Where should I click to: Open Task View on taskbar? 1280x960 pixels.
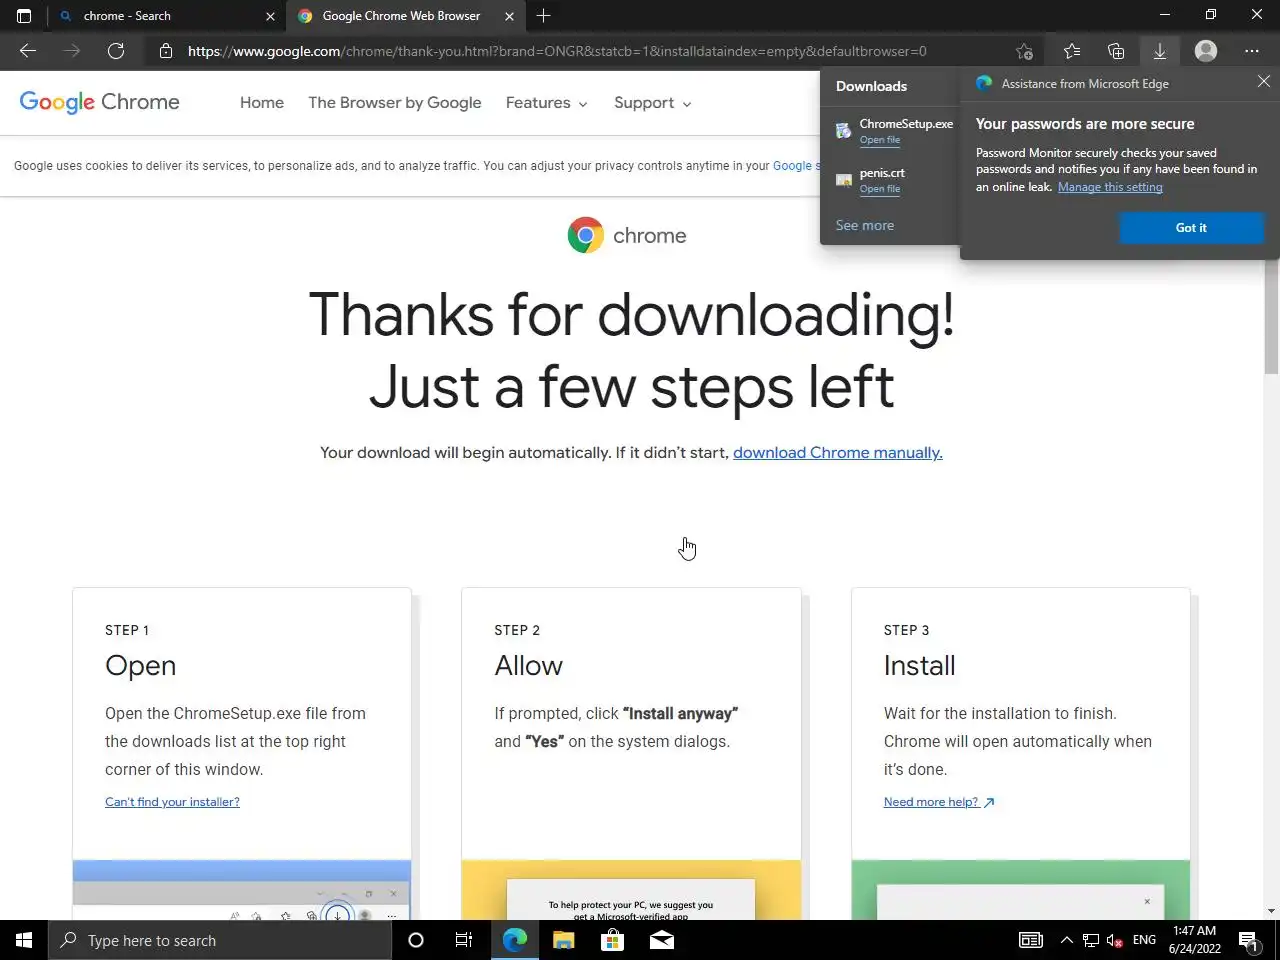pyautogui.click(x=464, y=940)
